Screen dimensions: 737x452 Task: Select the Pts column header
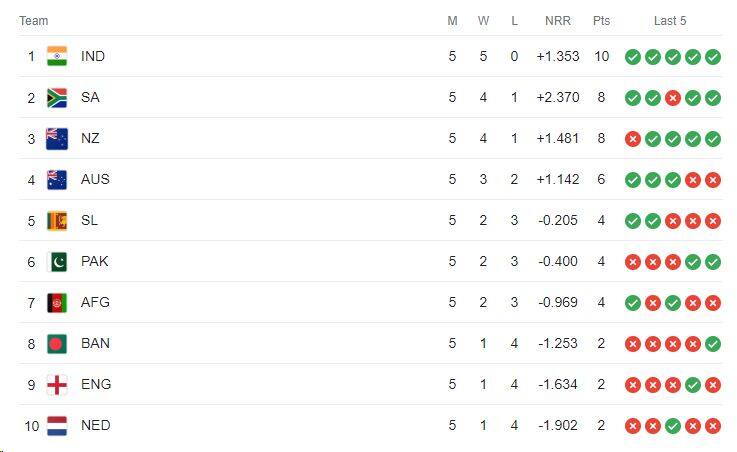(601, 21)
